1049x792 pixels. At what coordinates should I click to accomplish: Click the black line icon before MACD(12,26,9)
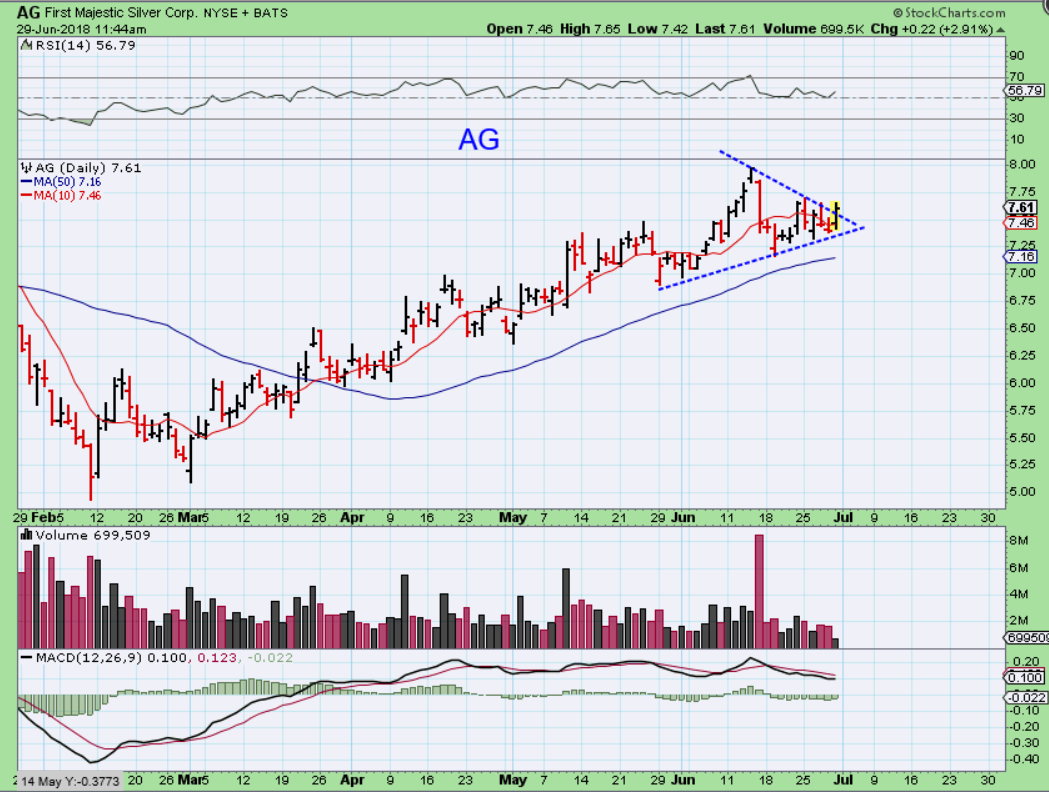coord(27,658)
